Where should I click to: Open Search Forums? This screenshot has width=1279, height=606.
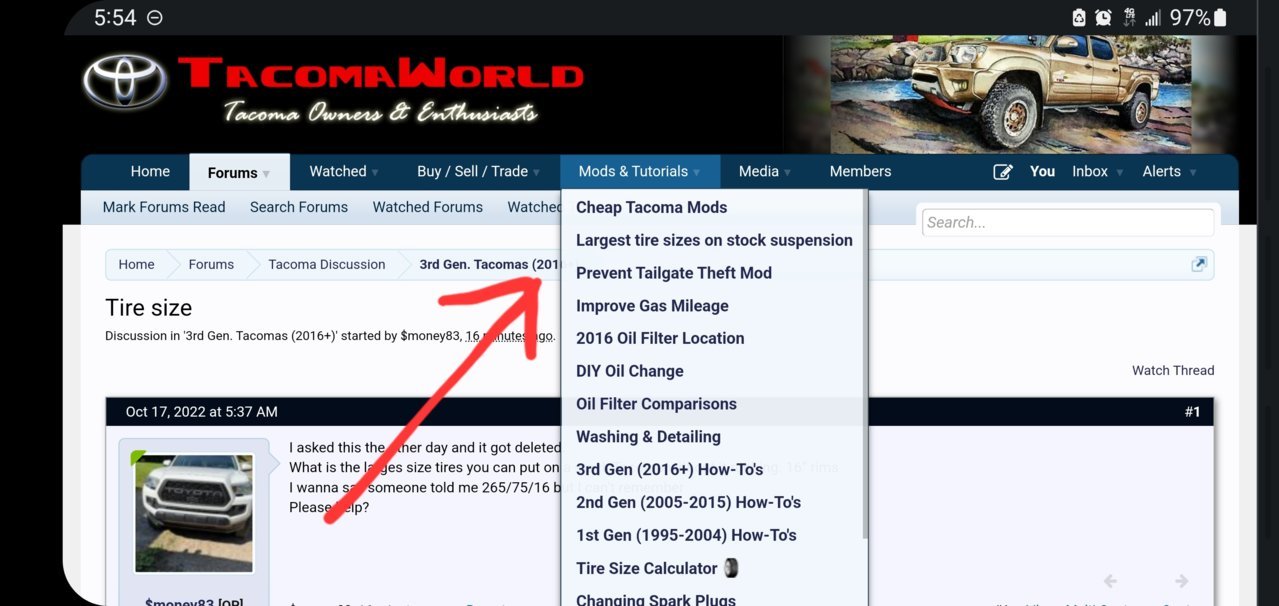pos(299,207)
